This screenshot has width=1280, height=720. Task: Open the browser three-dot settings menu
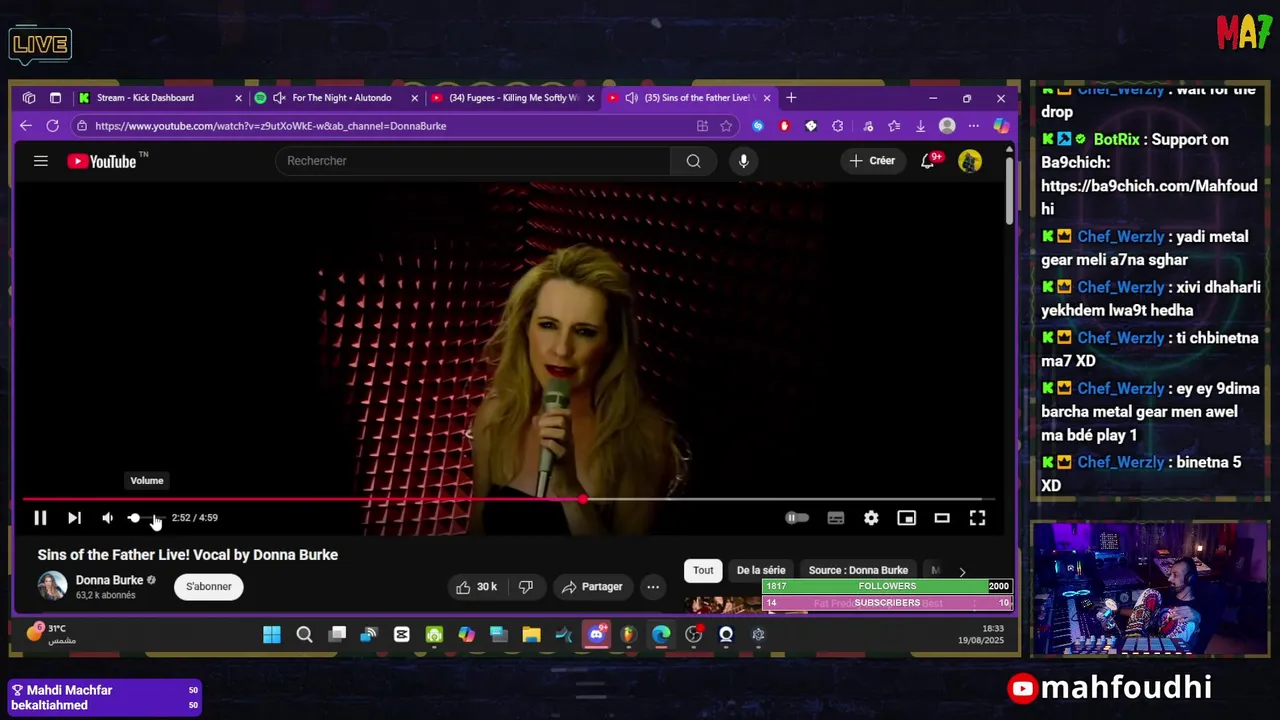[x=973, y=126]
